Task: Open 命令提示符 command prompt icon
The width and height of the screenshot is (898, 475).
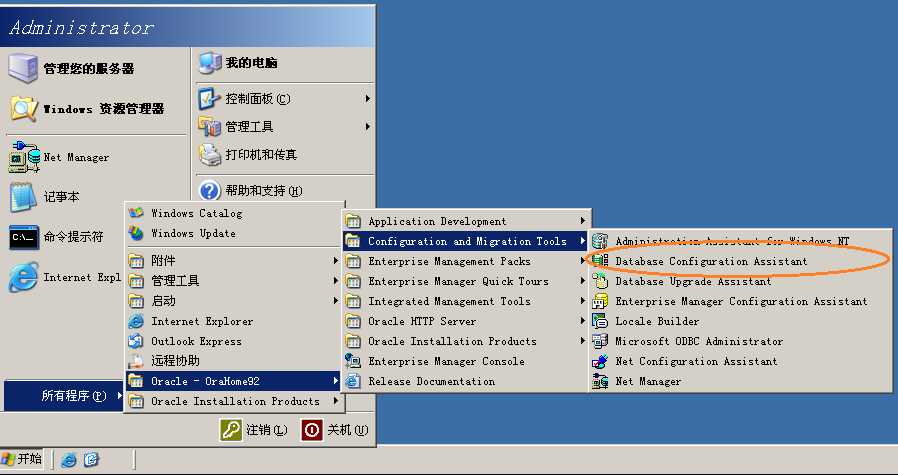Action: point(24,237)
